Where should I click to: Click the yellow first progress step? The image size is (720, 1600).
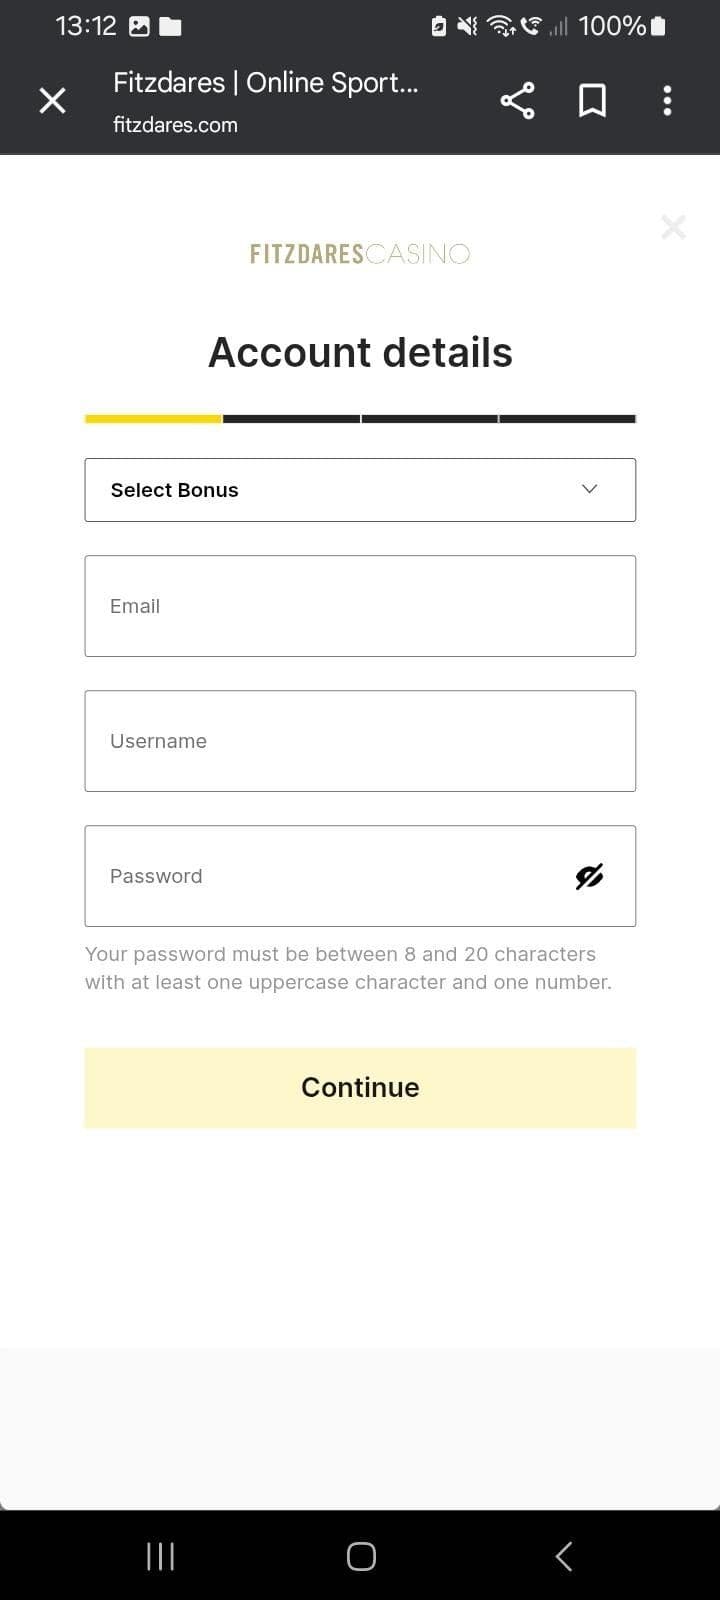click(x=153, y=419)
